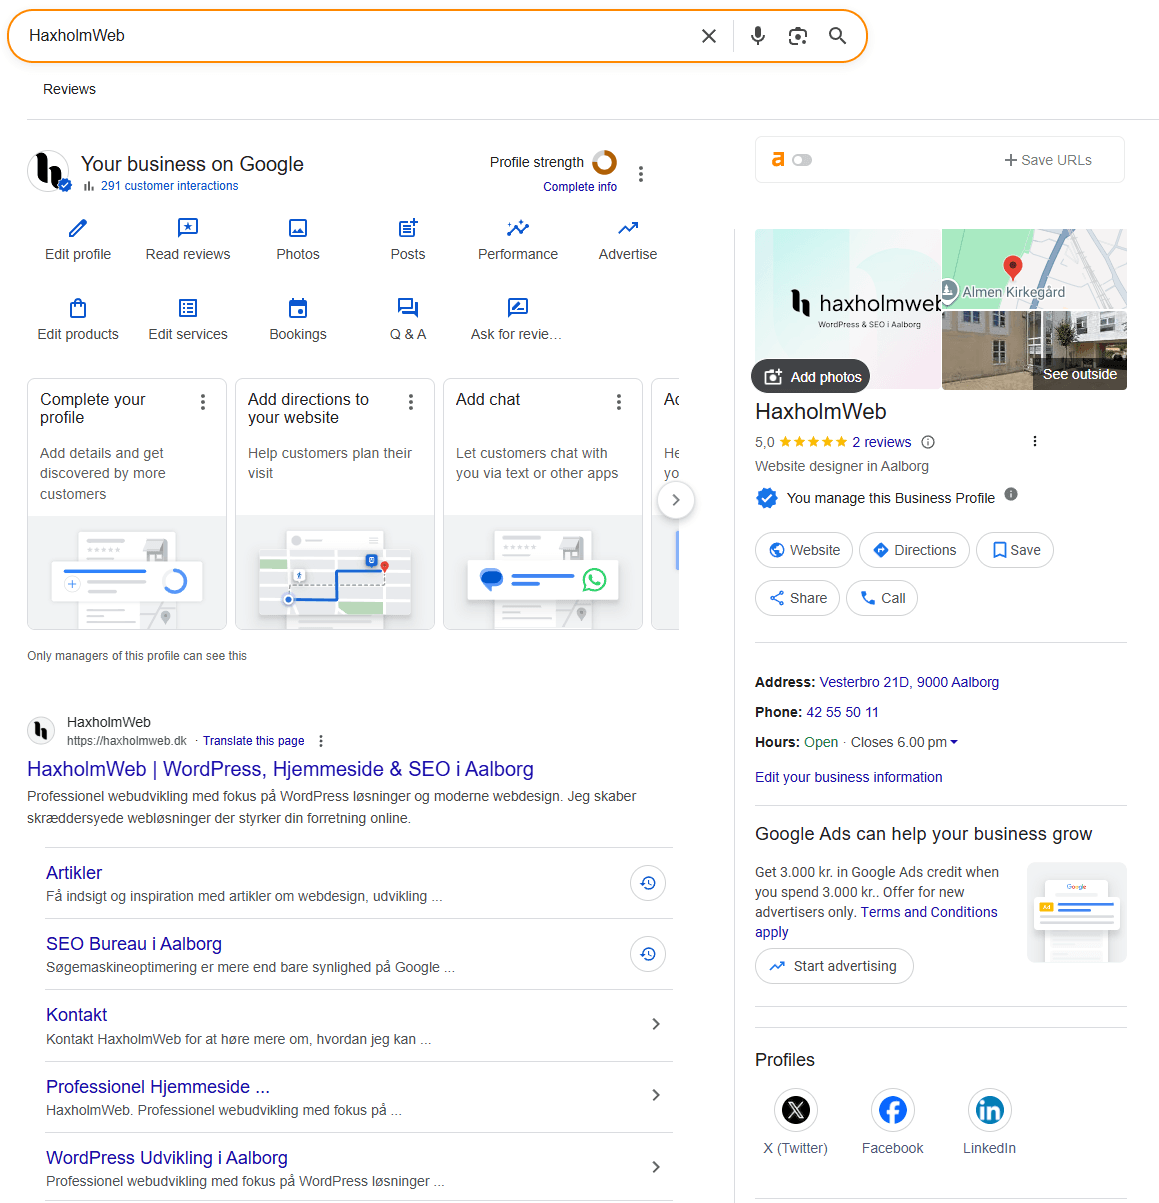Expand the hours dropdown showing Closes 6.00 pm
The image size is (1159, 1203).
(953, 742)
